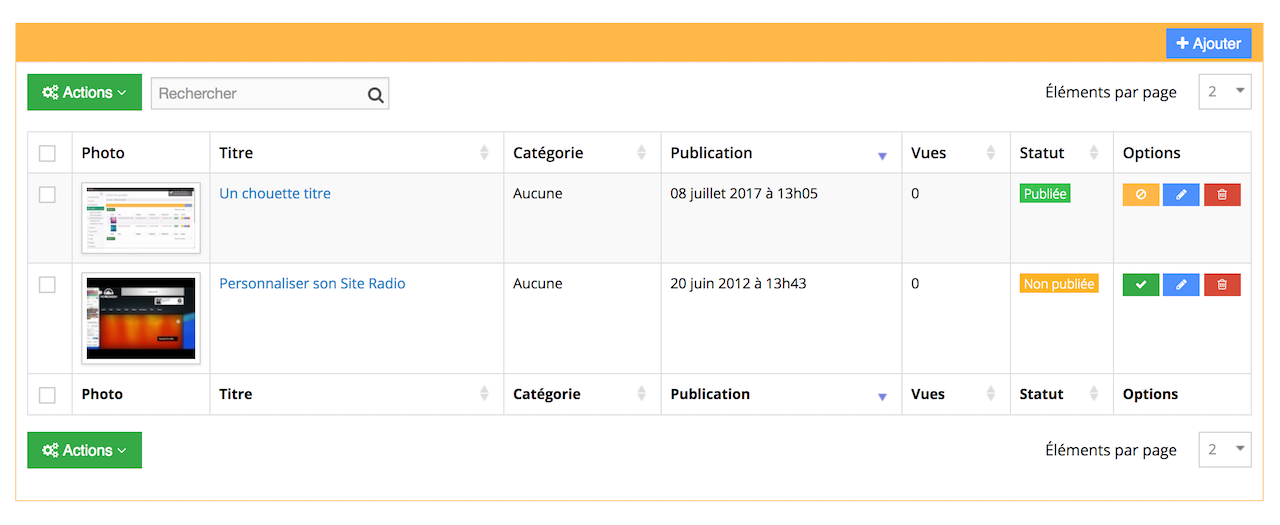Unpublish the "Un chouette titre" article
This screenshot has height=525, width=1280.
point(1141,195)
